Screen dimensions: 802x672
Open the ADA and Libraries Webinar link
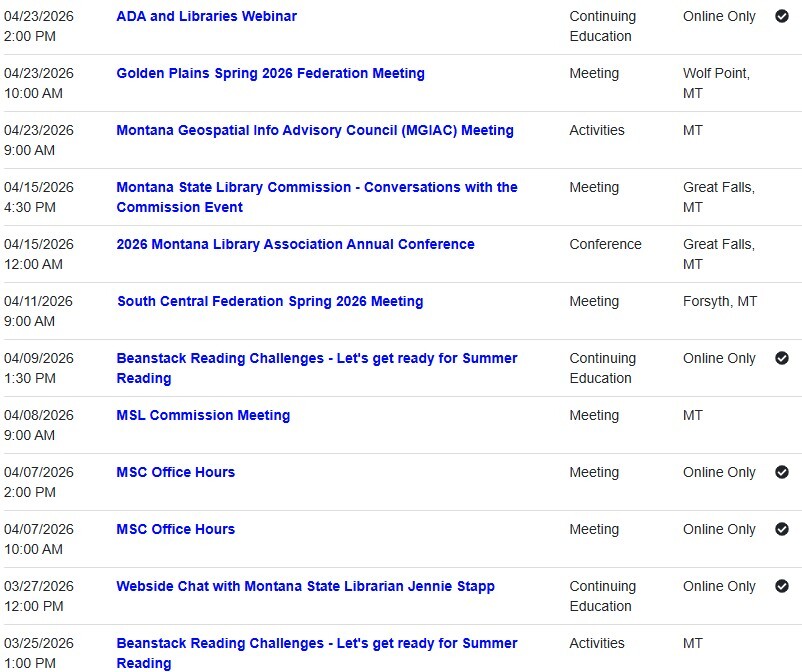[206, 16]
